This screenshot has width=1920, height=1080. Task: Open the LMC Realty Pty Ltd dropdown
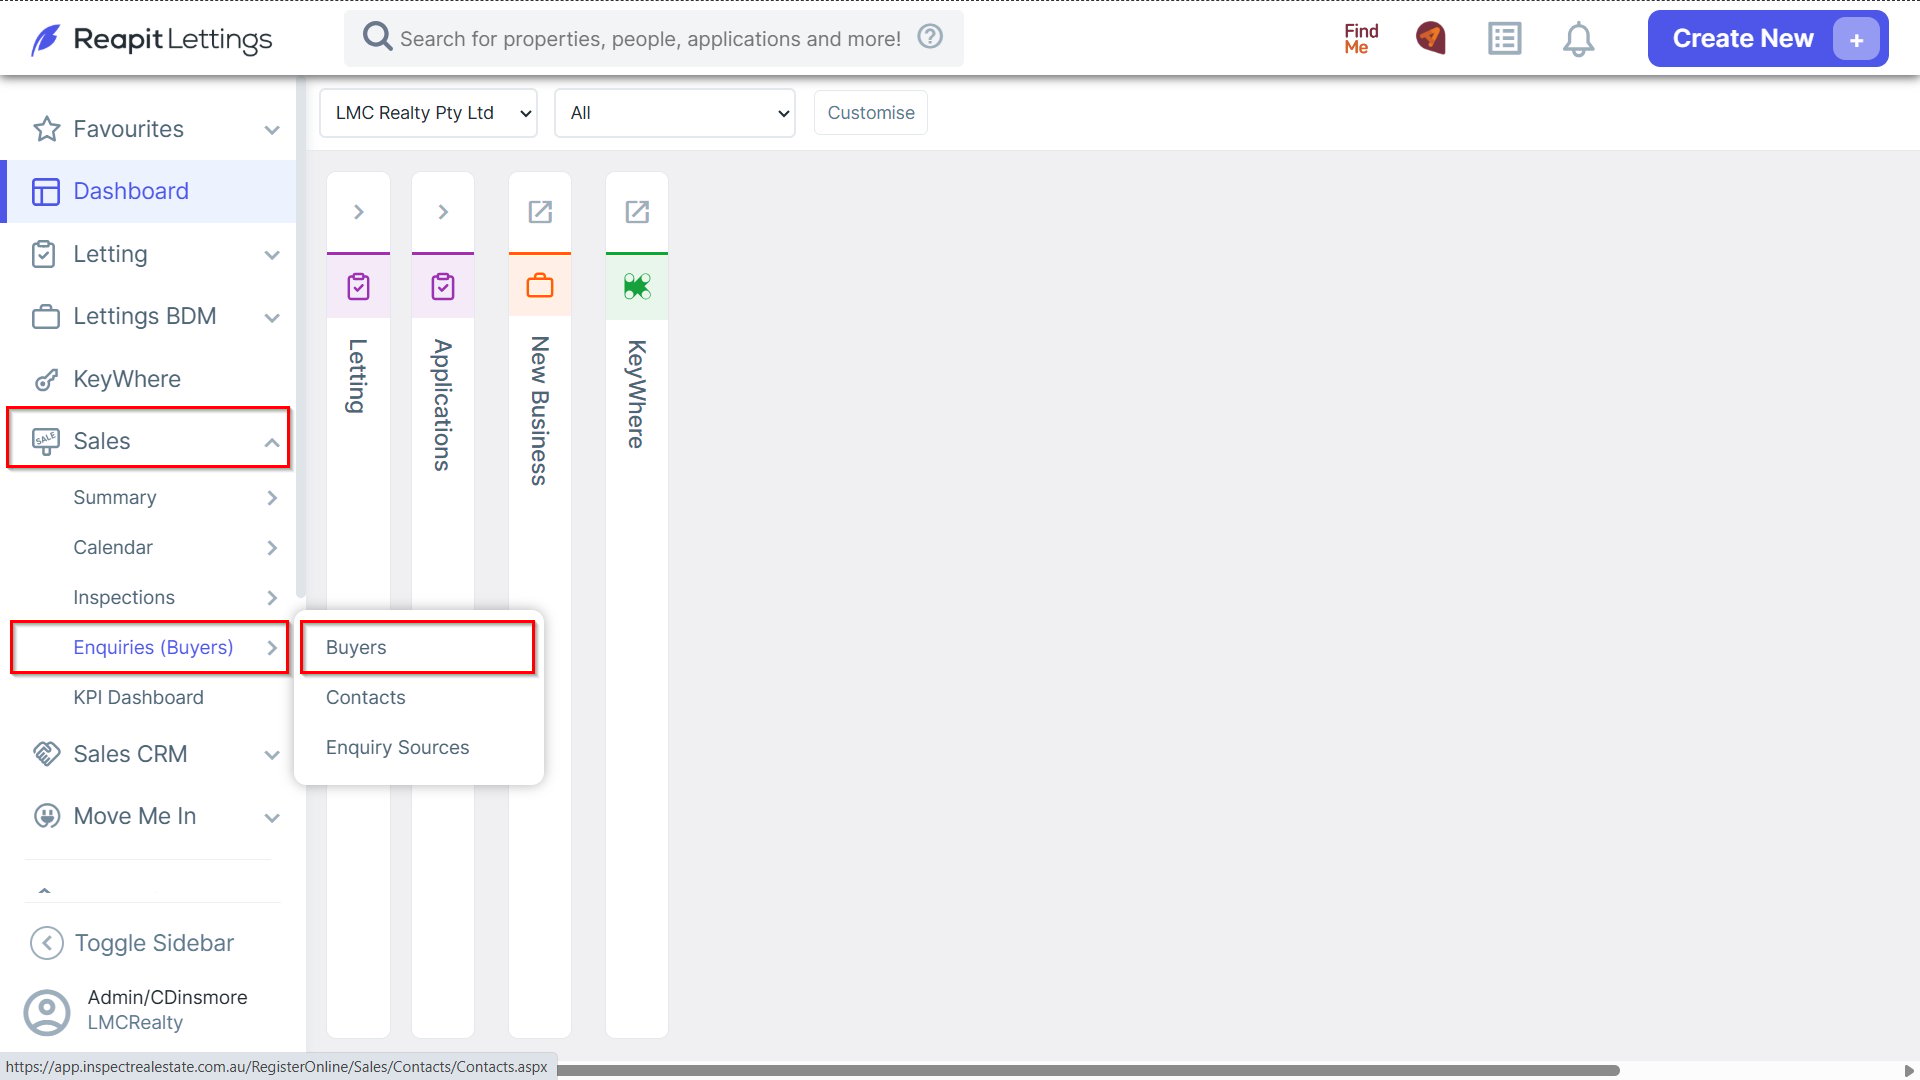pos(428,113)
